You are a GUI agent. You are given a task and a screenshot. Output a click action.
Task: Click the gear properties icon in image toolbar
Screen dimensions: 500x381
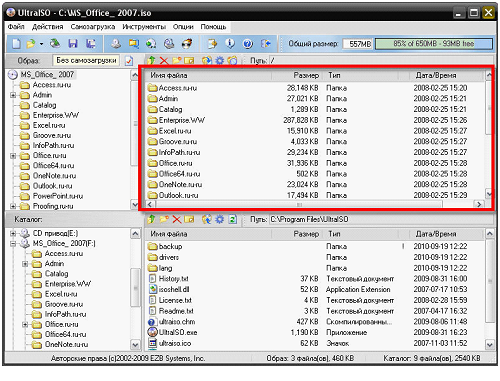(219, 60)
